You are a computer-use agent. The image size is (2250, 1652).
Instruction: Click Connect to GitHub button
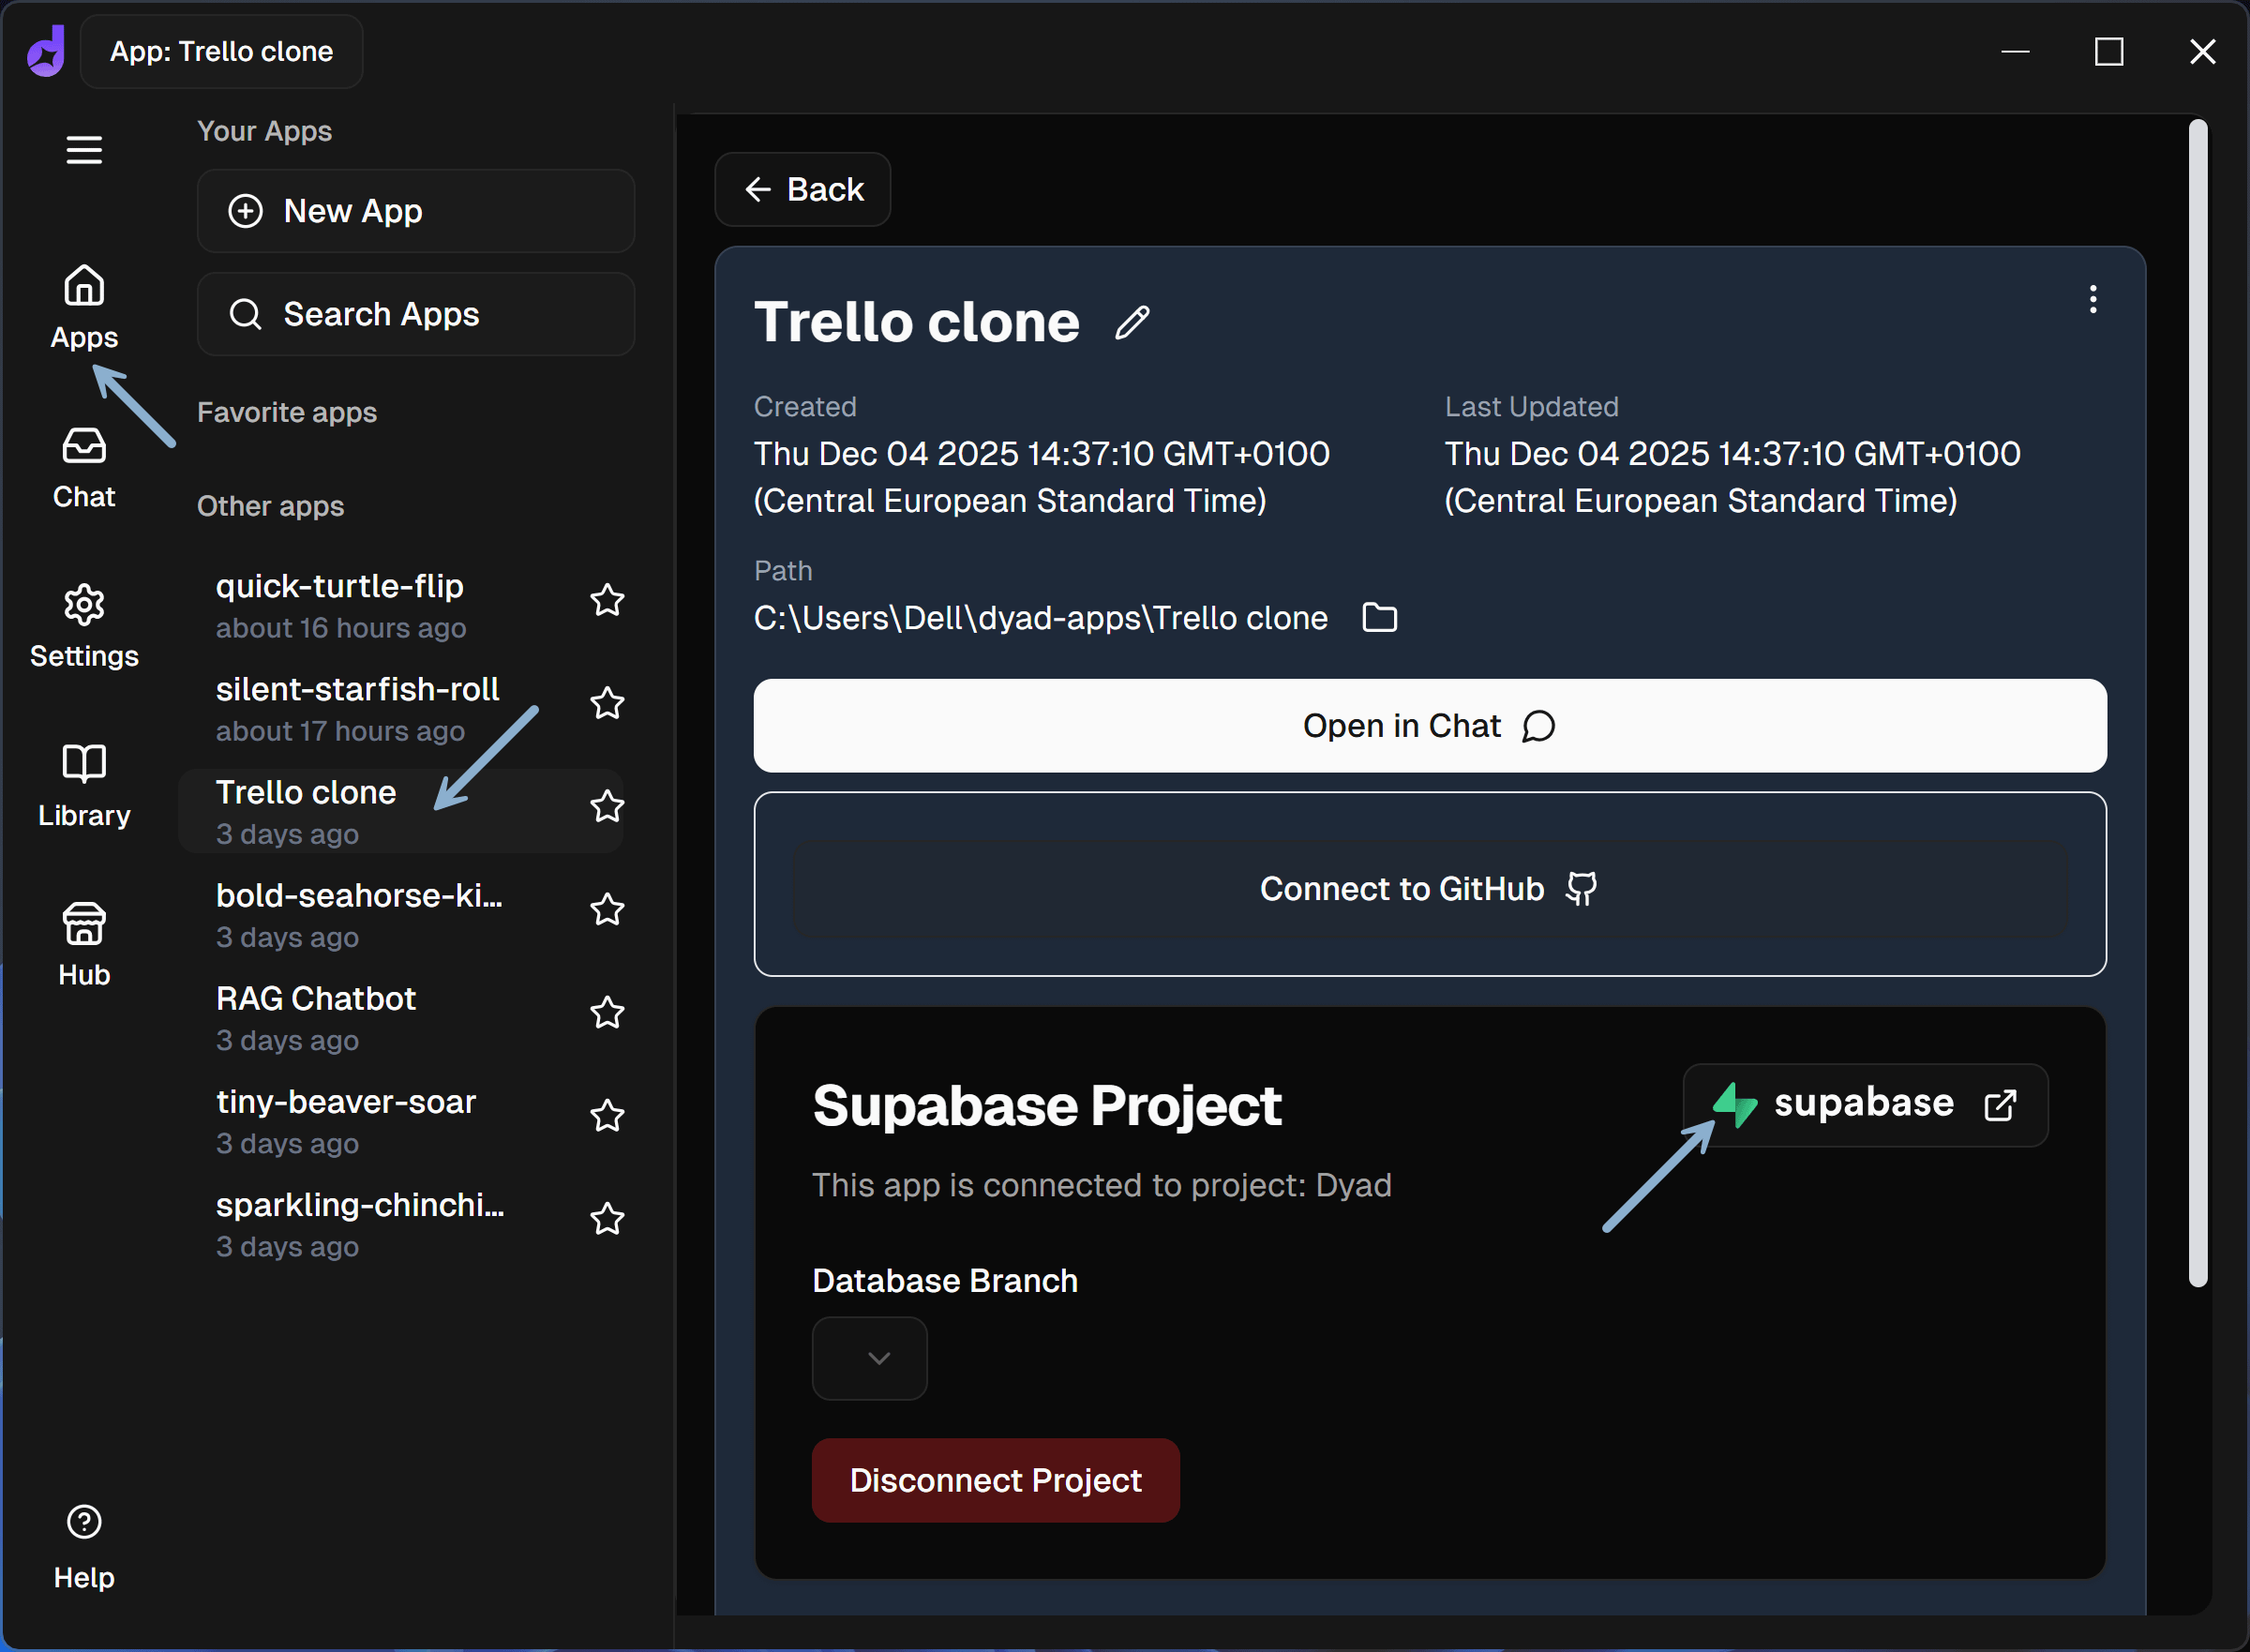[1429, 889]
